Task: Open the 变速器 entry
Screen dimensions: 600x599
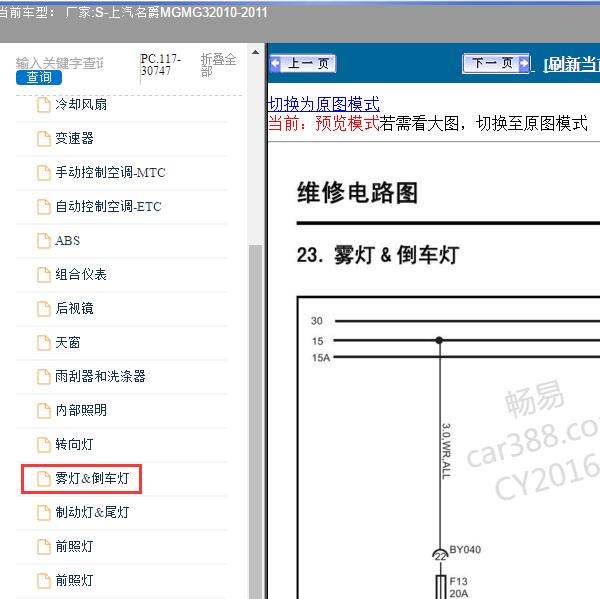Action: (74, 138)
